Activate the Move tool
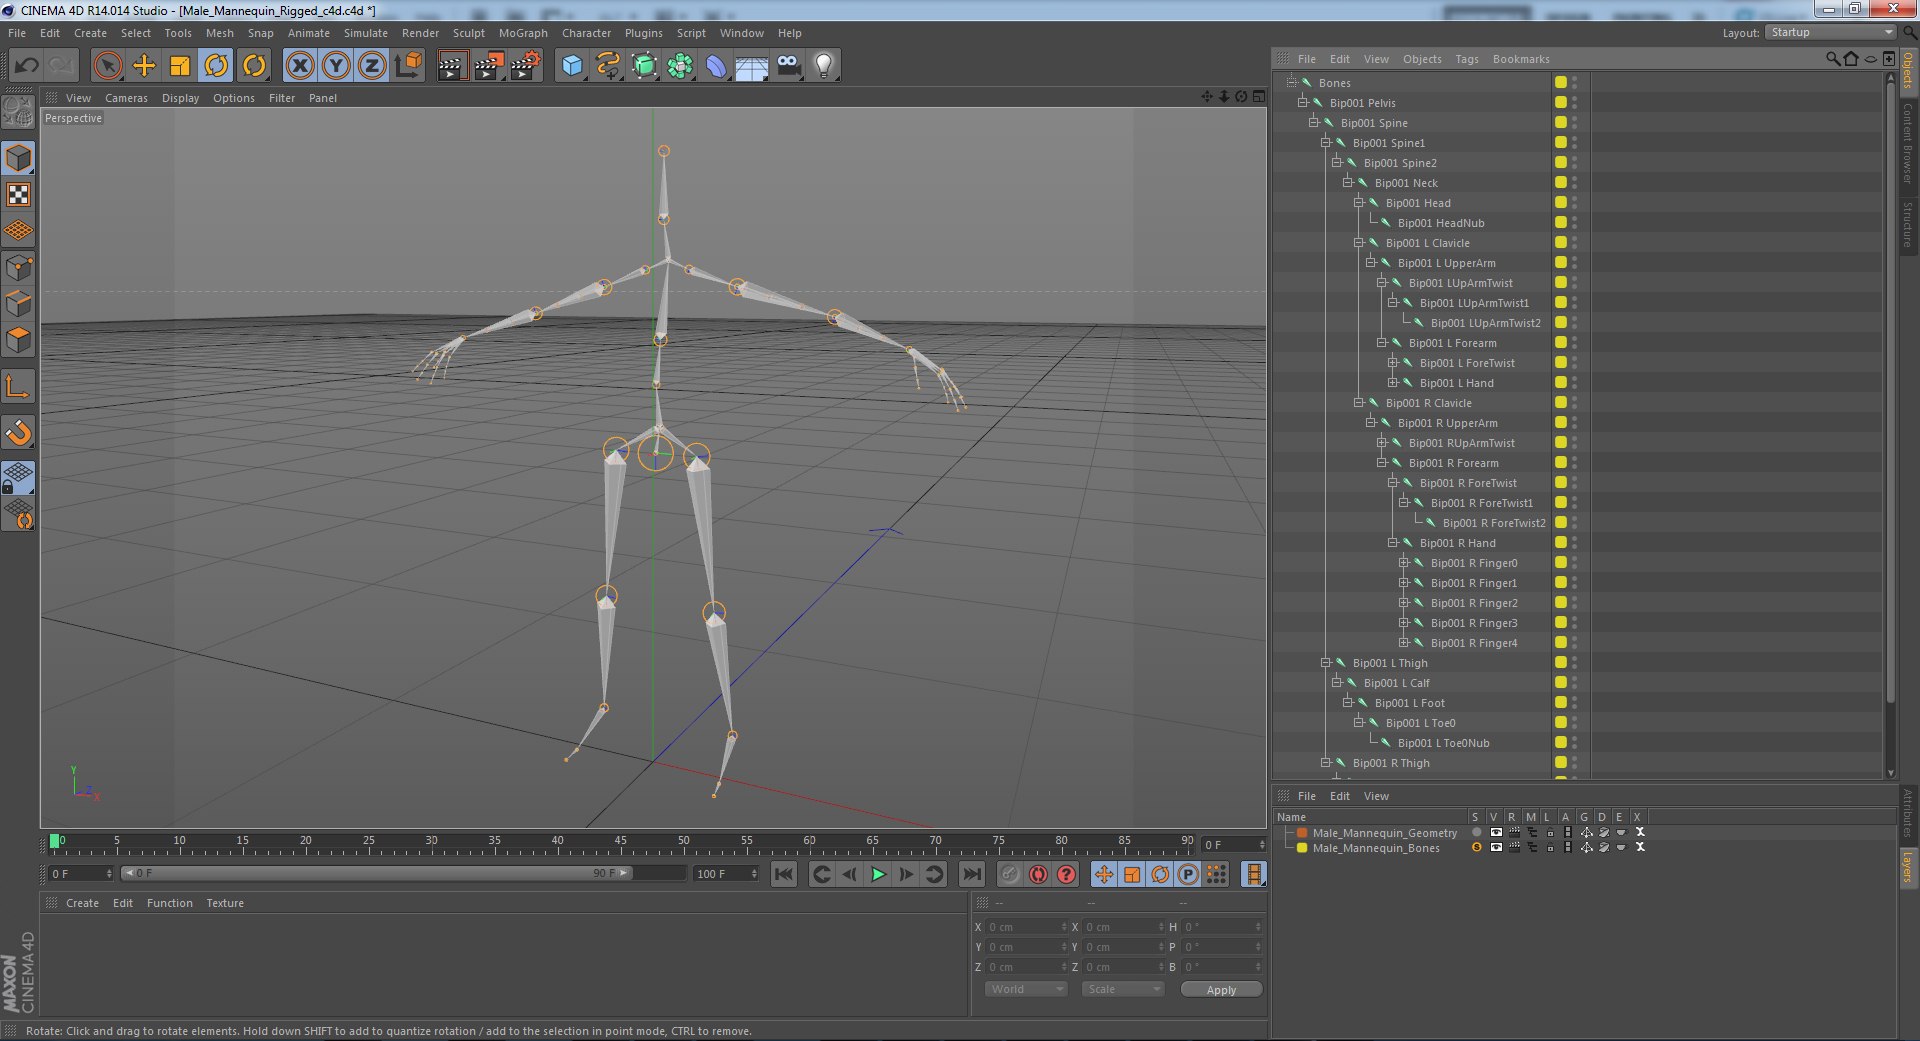 coord(144,66)
